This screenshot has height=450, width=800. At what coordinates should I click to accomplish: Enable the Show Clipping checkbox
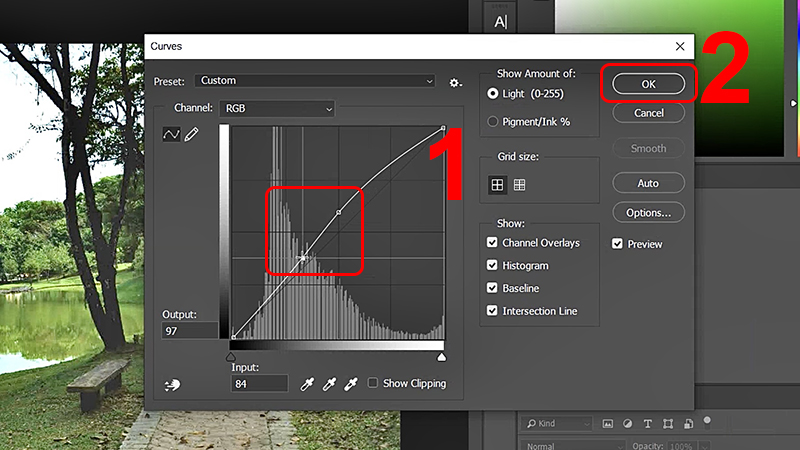point(373,383)
